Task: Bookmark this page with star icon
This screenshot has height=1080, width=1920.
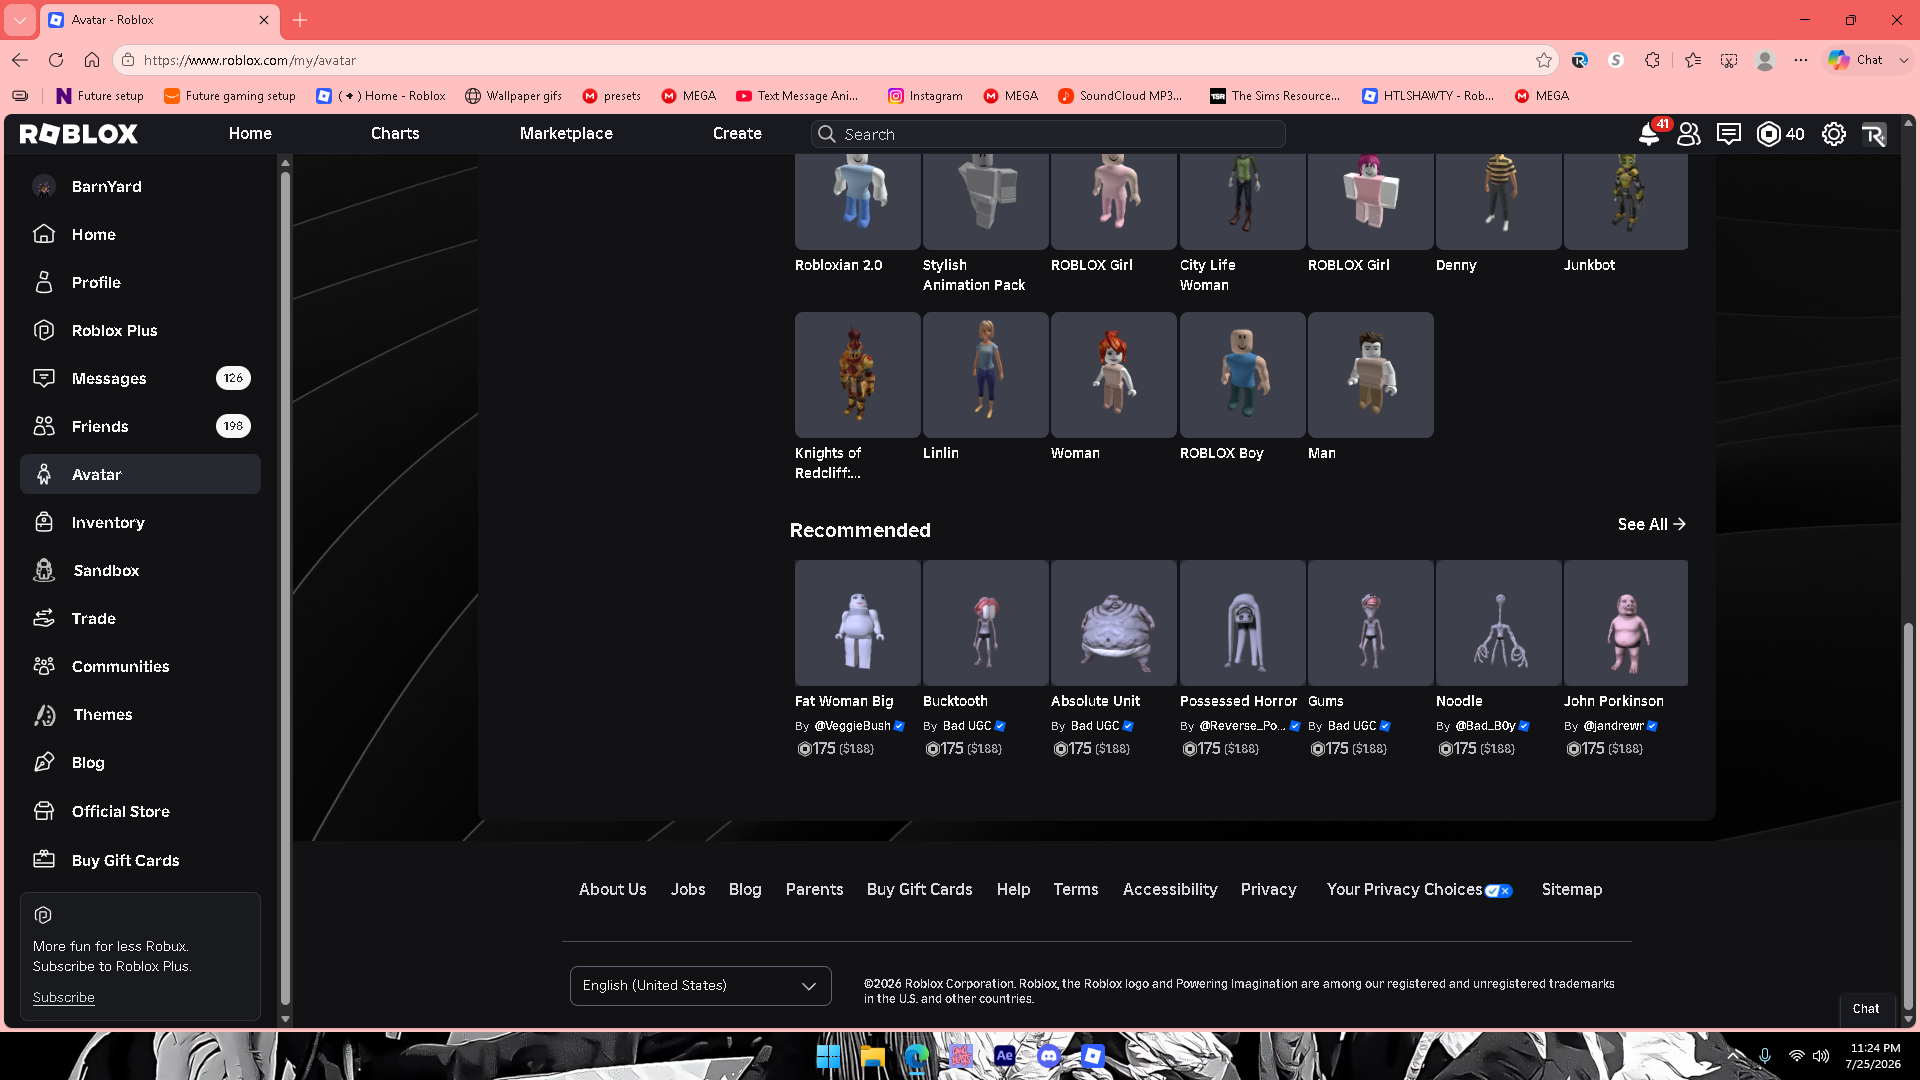Action: click(x=1544, y=60)
